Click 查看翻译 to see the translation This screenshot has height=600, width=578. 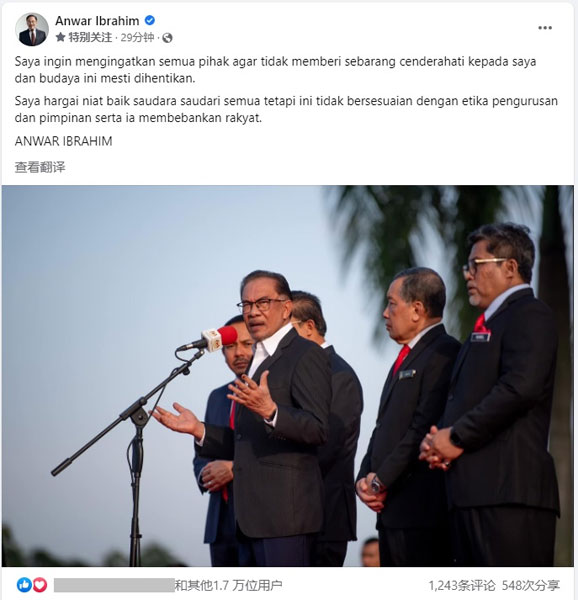coord(40,167)
